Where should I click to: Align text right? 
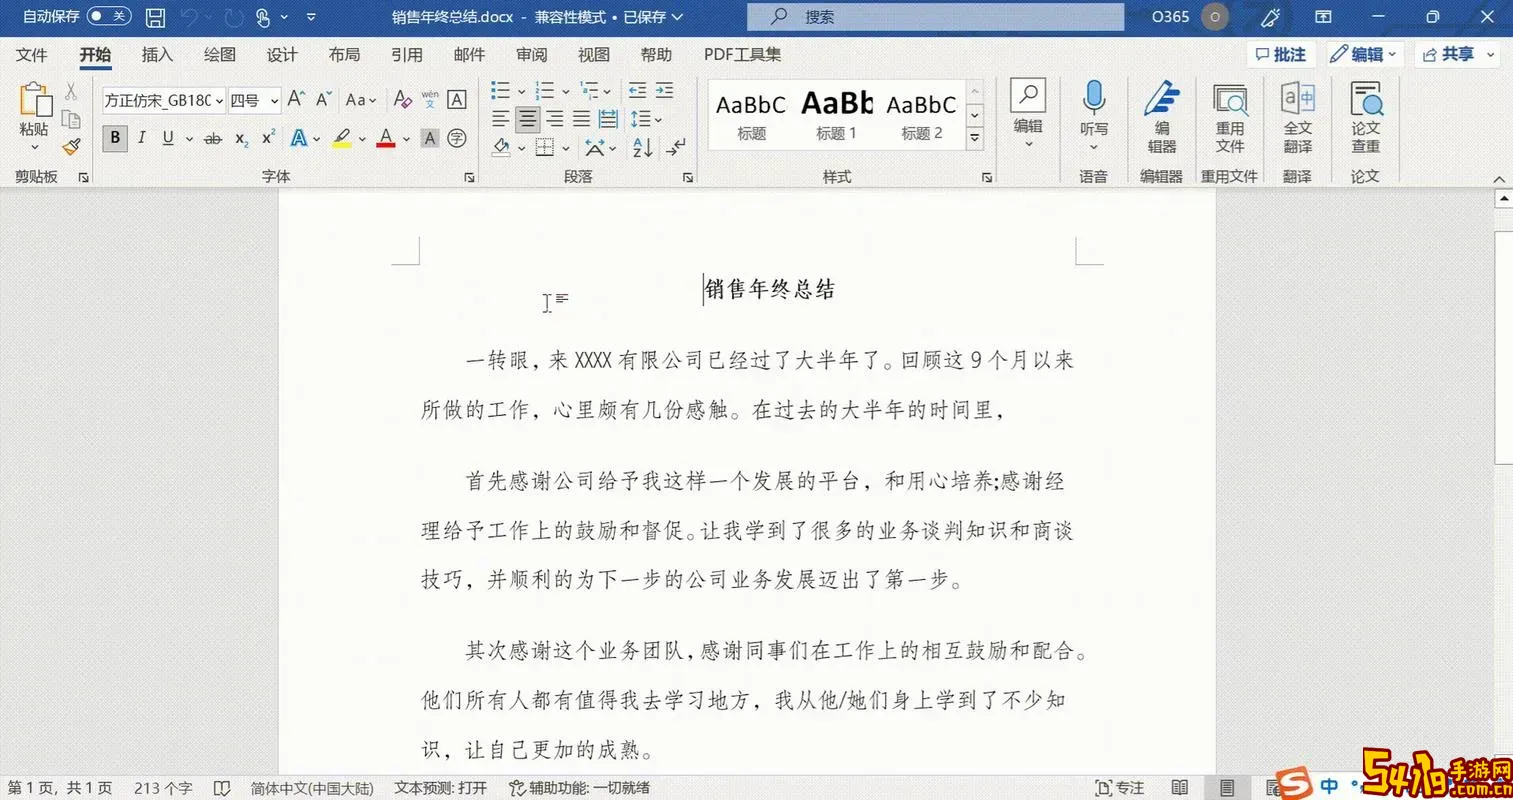tap(554, 119)
